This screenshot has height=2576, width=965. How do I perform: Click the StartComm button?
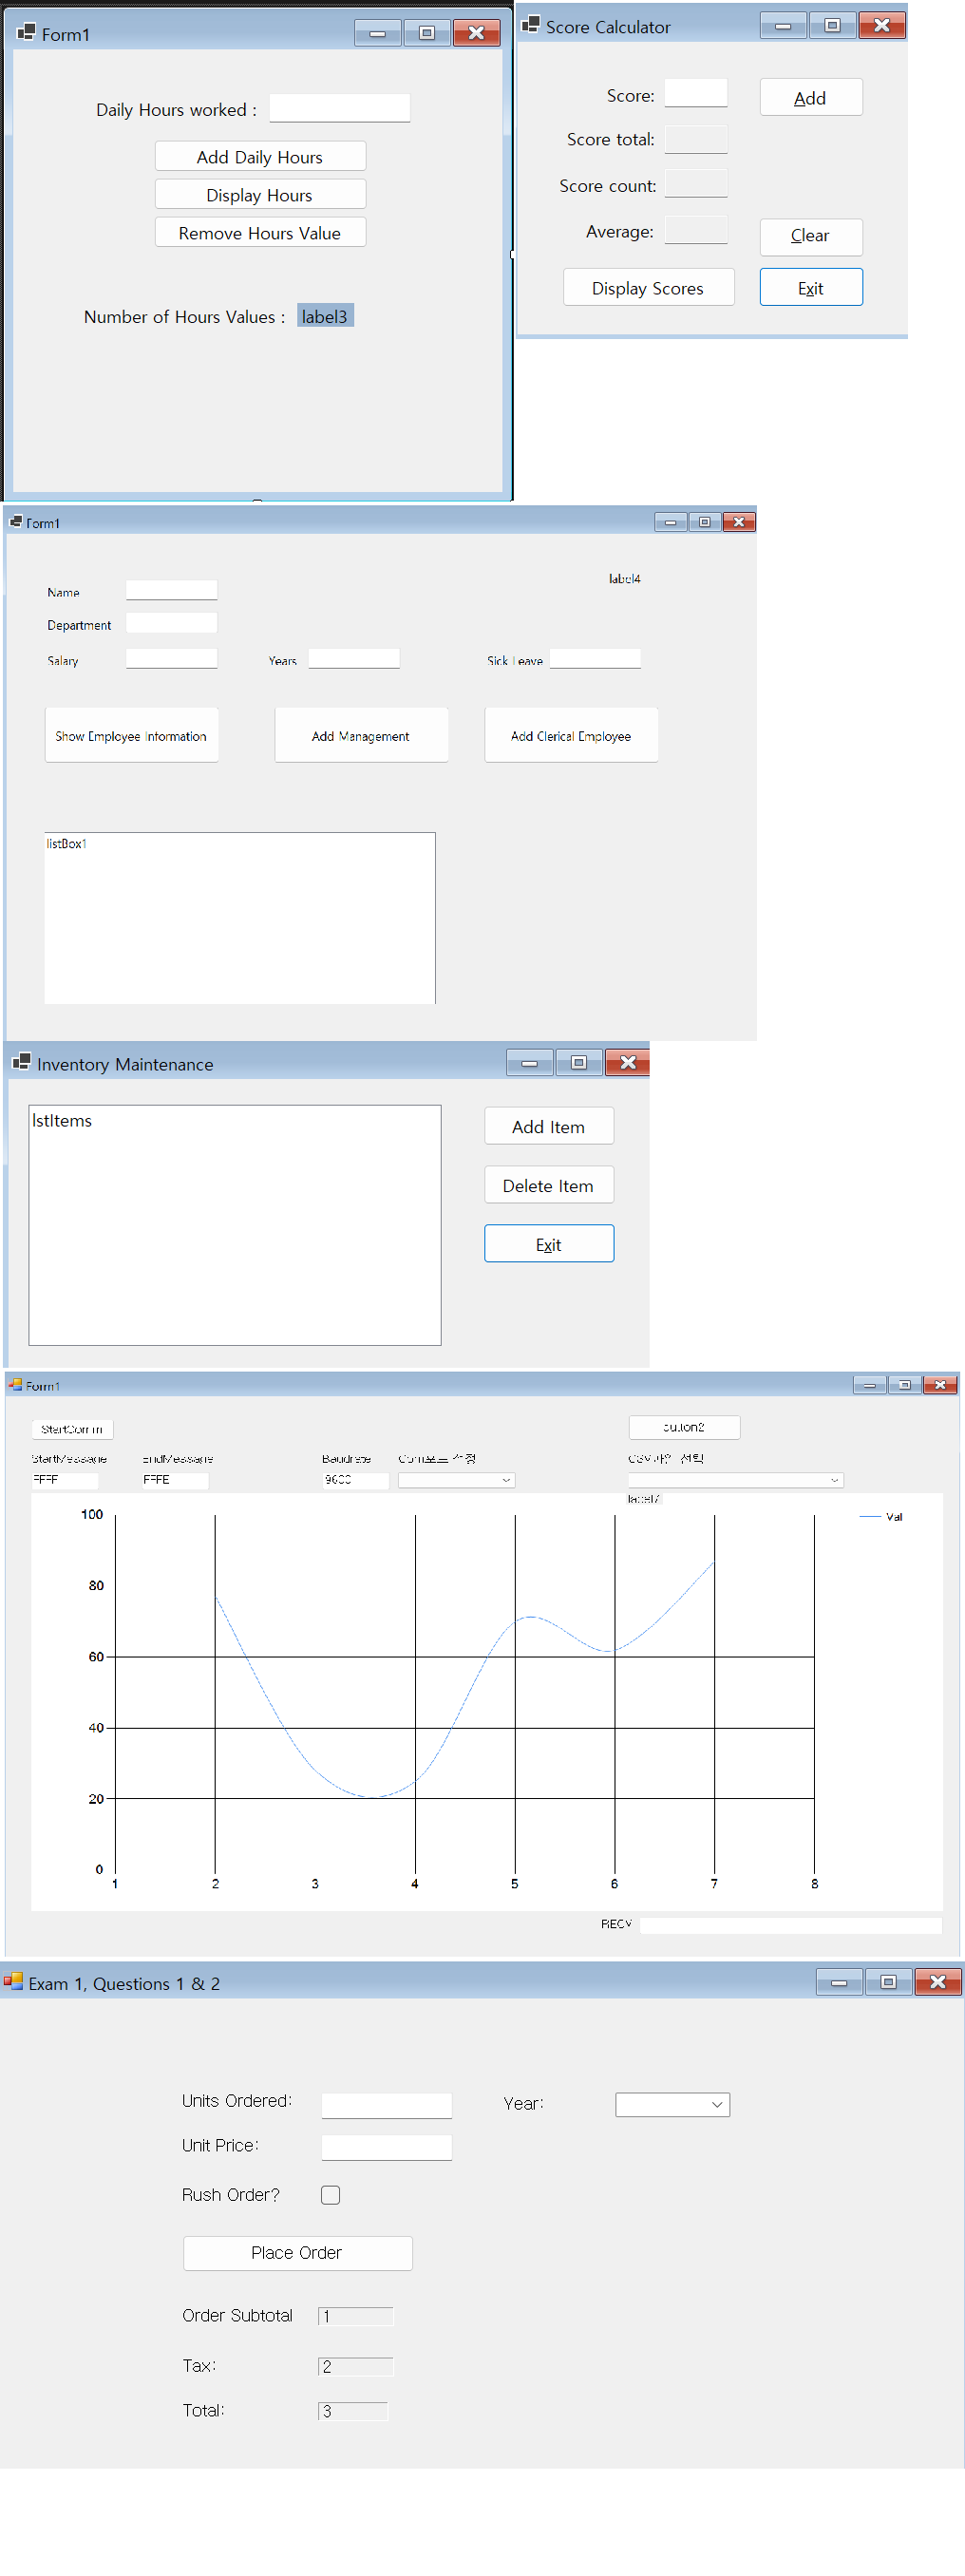(x=72, y=1429)
